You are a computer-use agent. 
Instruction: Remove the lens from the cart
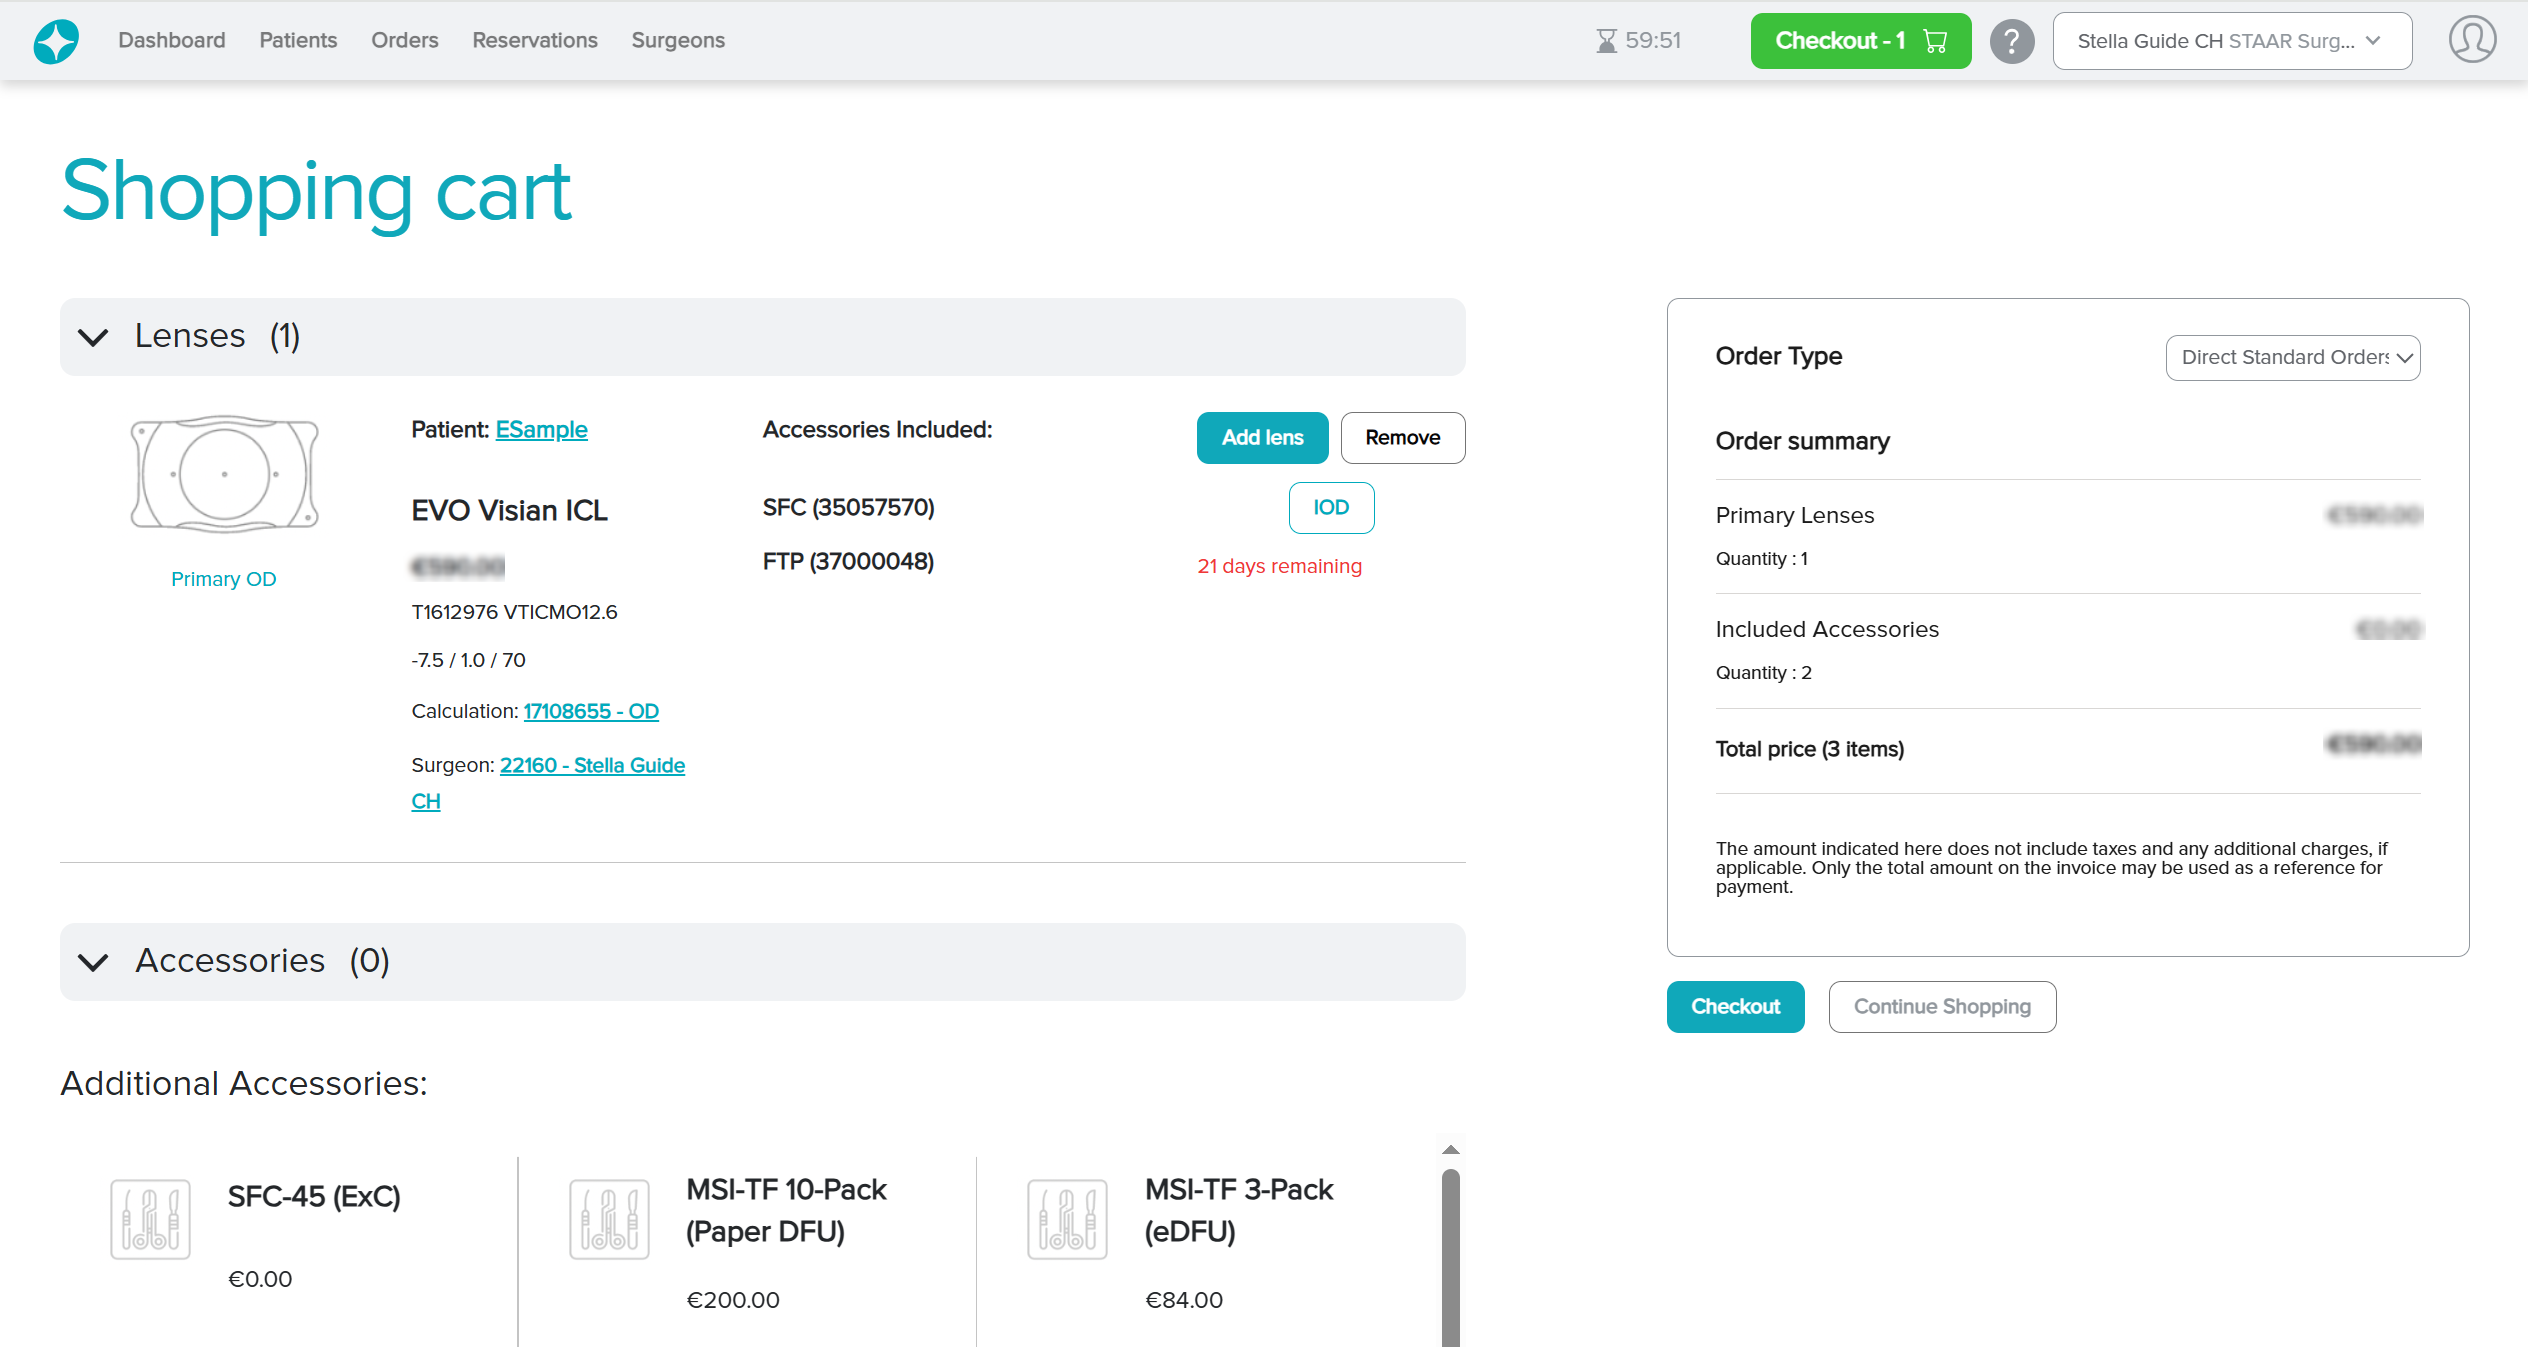coord(1402,438)
